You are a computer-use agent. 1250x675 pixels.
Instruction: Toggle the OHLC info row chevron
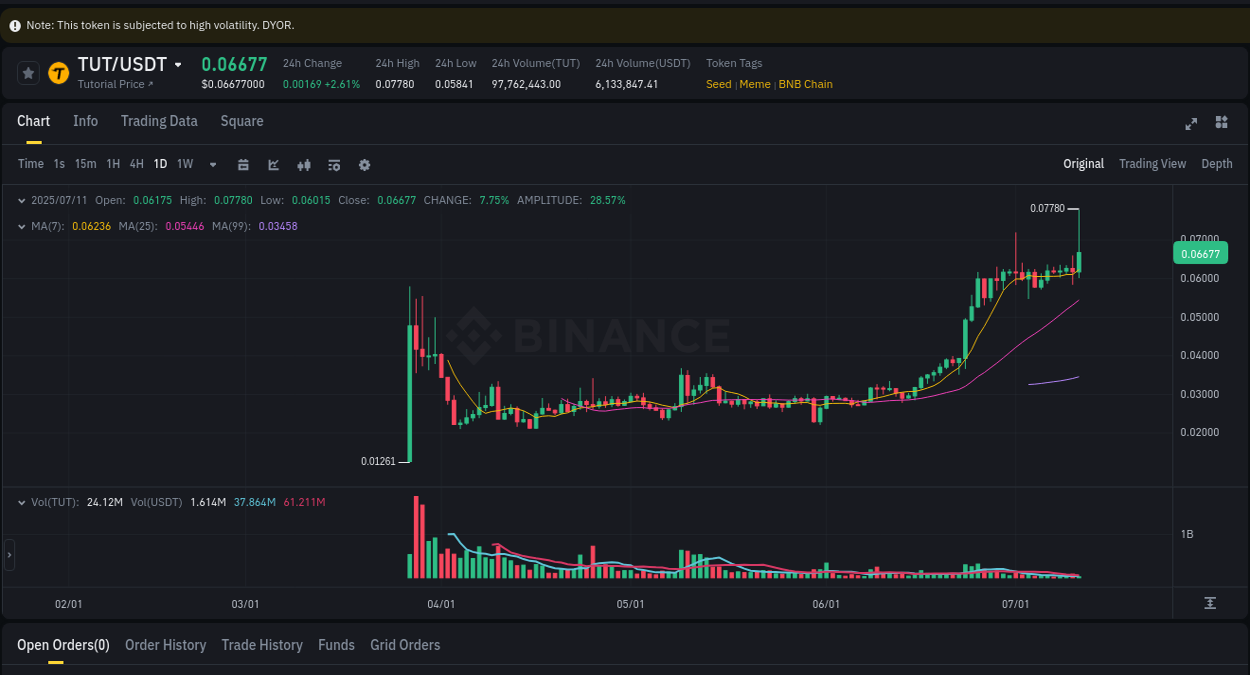22,200
